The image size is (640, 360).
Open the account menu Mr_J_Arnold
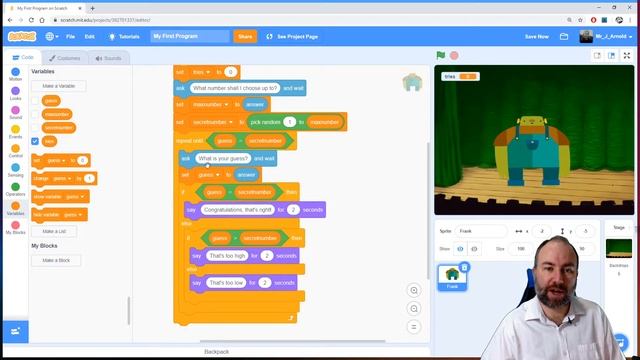click(x=606, y=36)
